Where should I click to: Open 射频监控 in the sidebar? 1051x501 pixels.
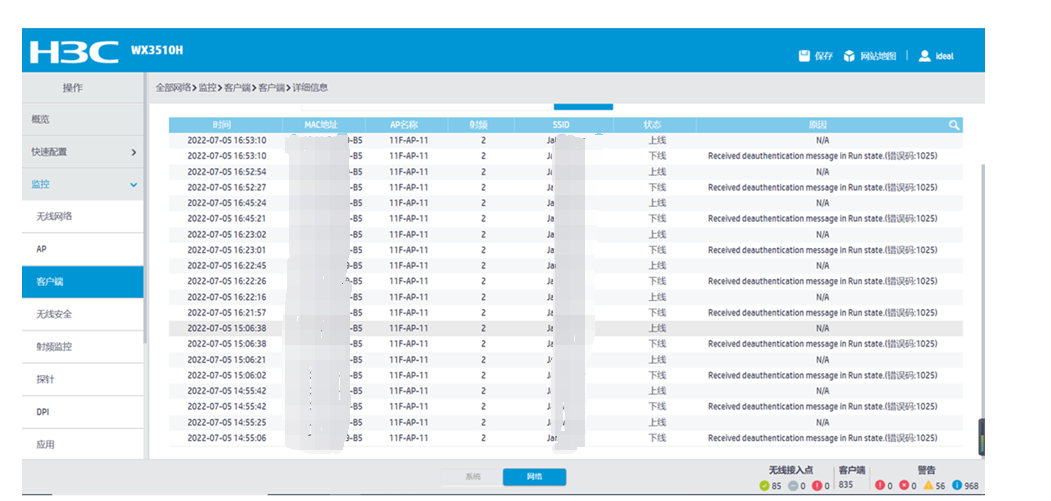[82, 347]
